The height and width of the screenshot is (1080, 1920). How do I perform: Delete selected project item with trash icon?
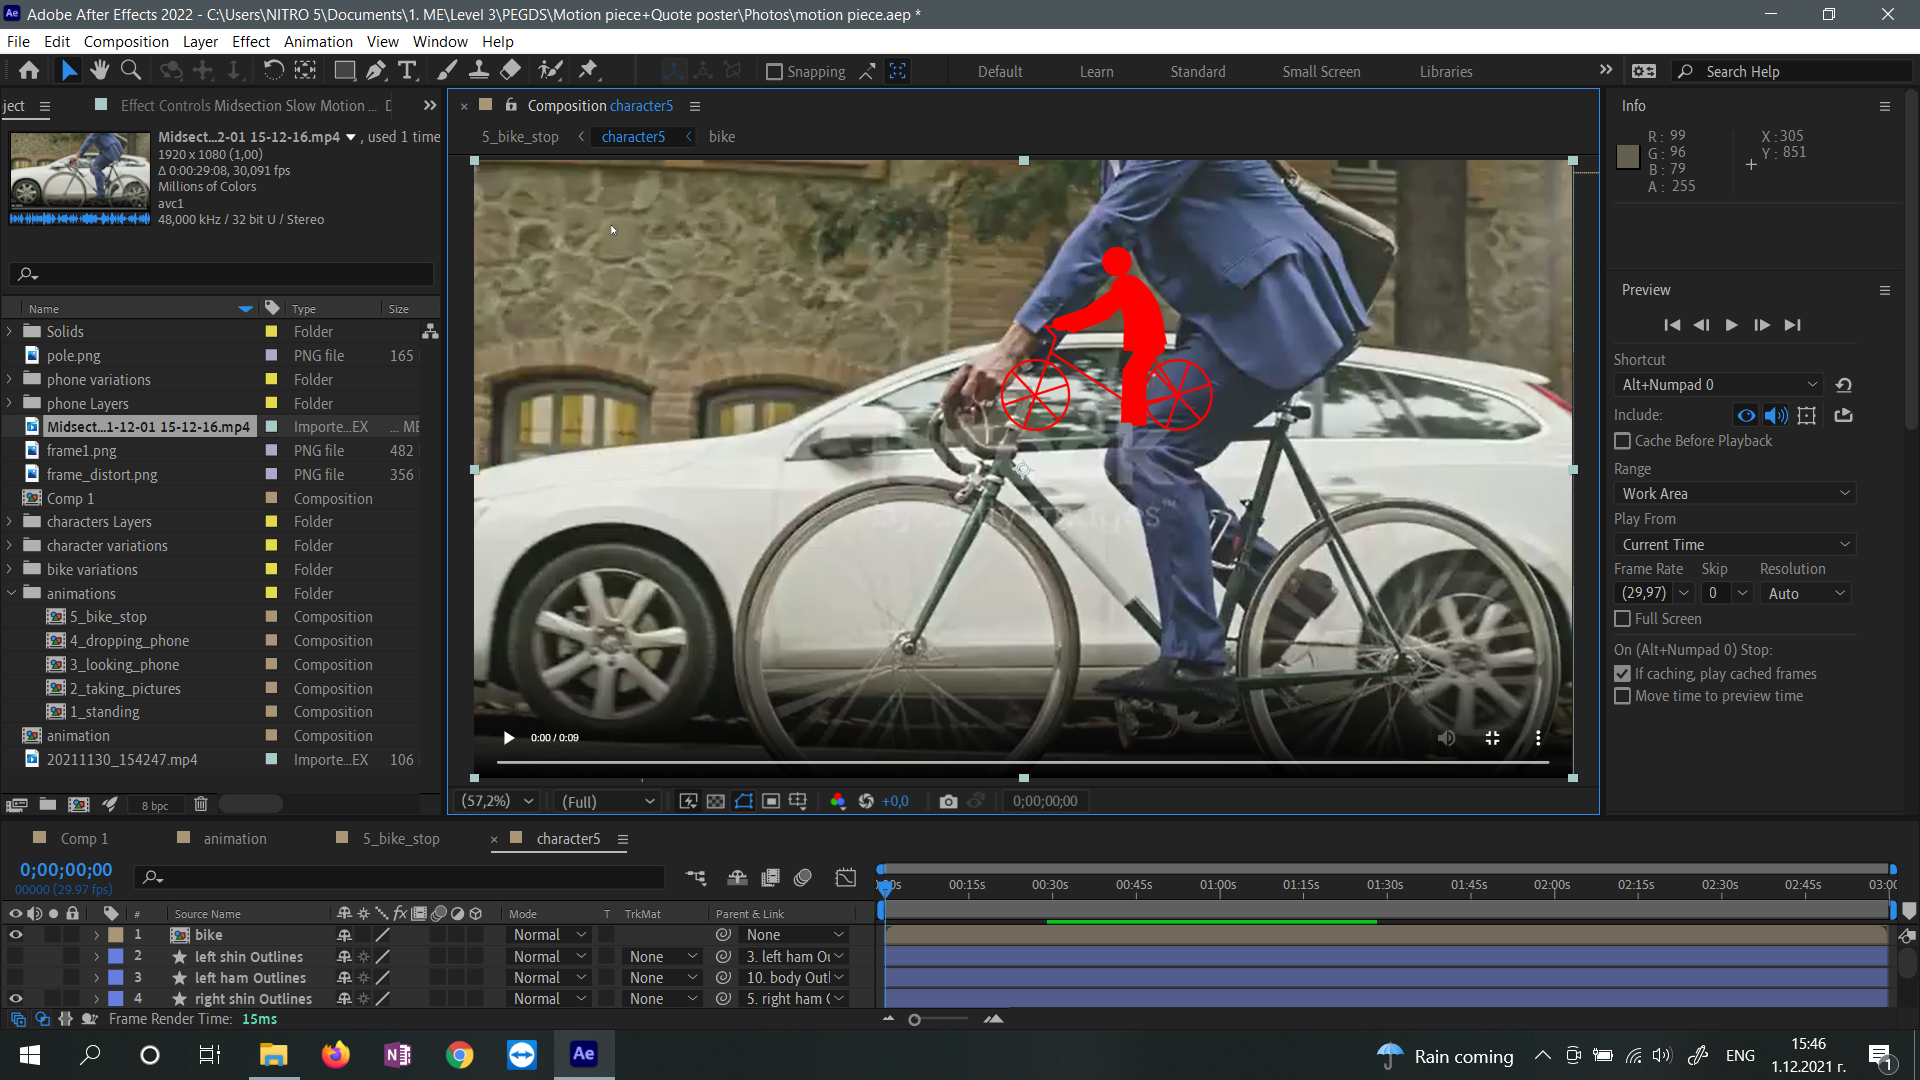[200, 804]
